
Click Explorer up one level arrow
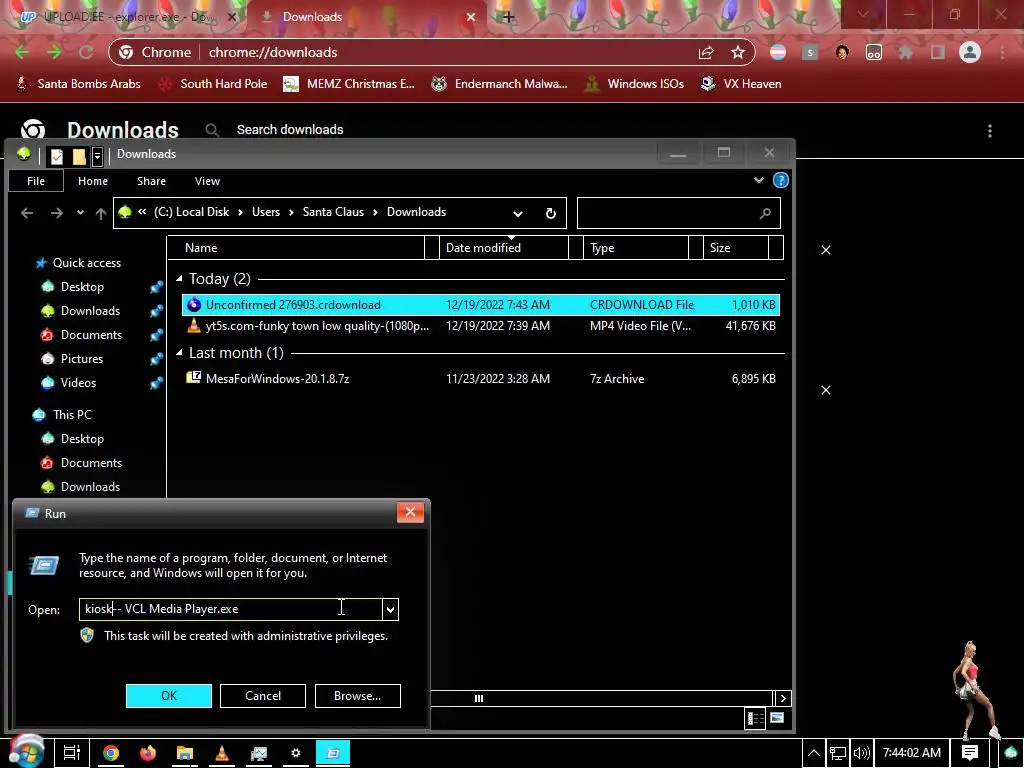click(x=101, y=213)
